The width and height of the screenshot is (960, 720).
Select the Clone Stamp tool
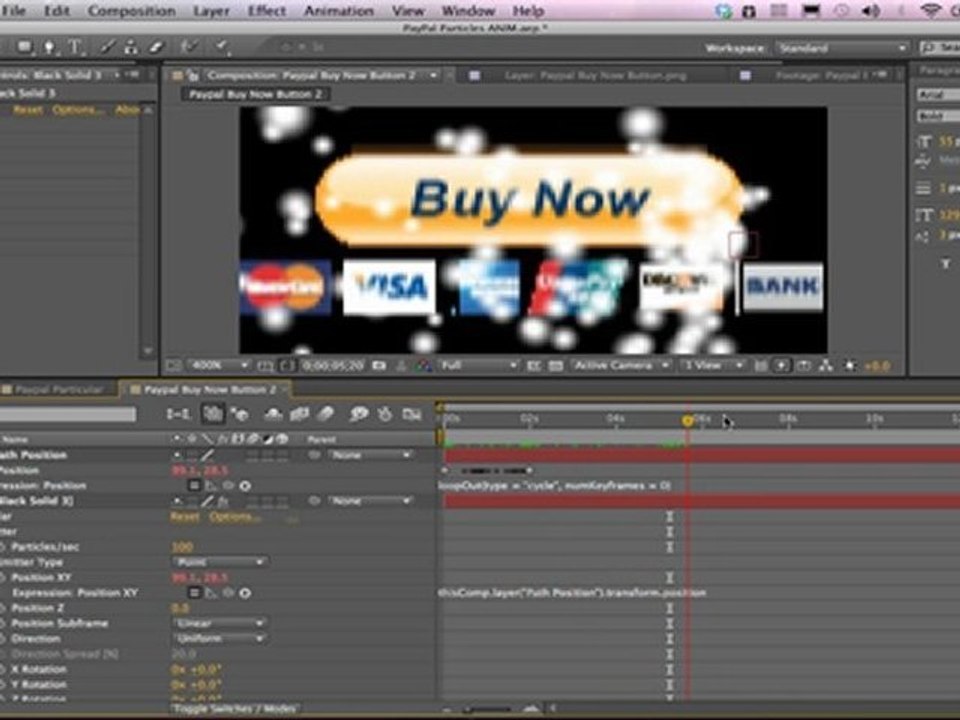(x=130, y=47)
